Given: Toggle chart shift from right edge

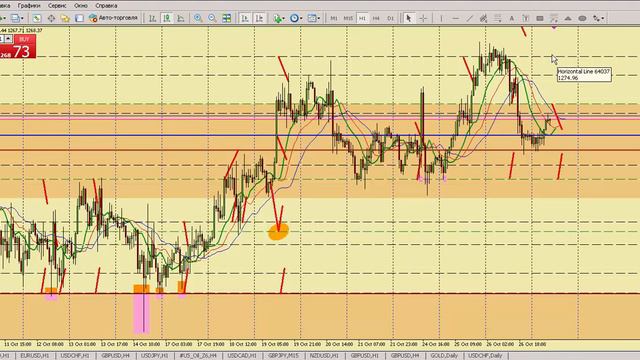Looking at the screenshot, I should click(259, 18).
